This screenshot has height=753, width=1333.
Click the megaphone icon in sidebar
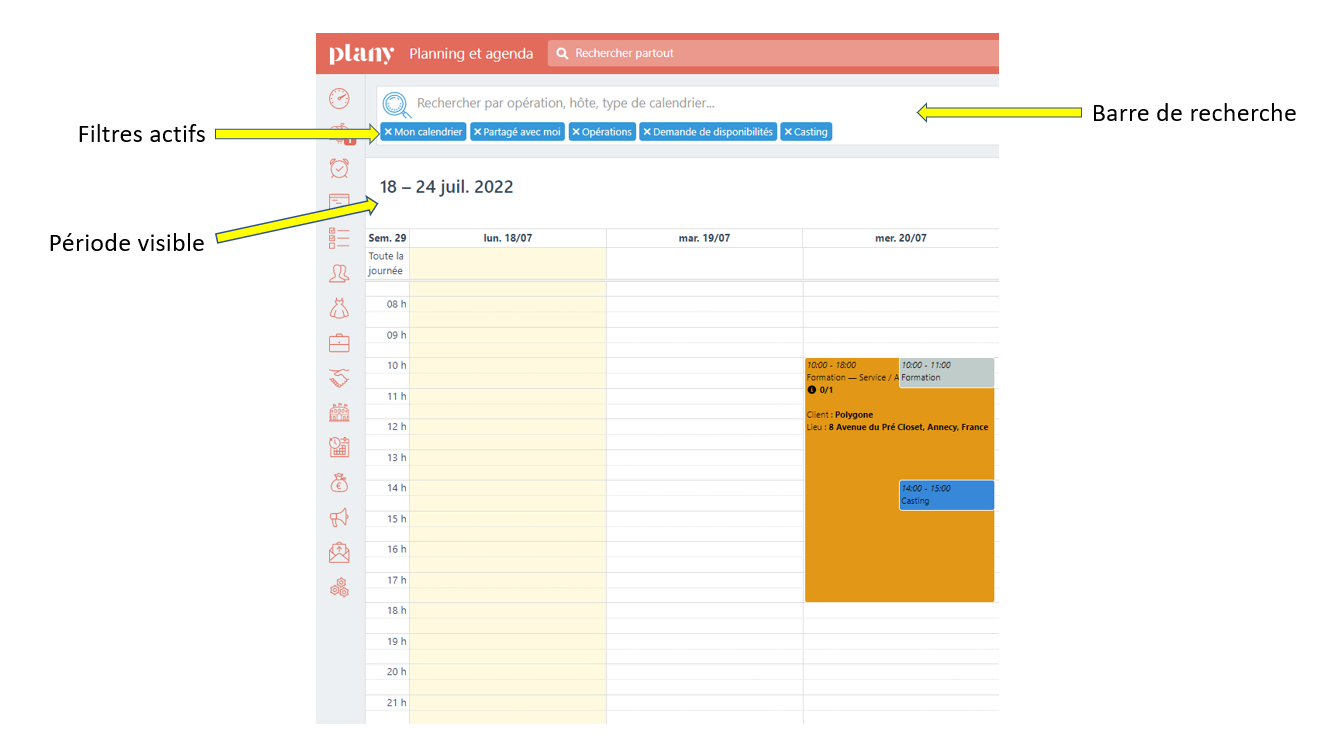tap(339, 518)
